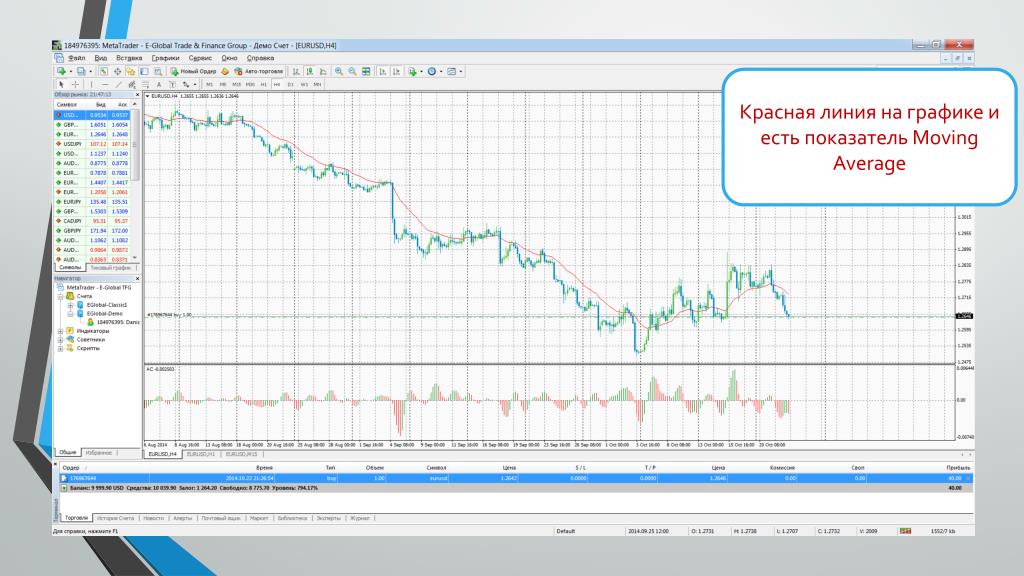
Task: Select the crosshair tool
Action: [x=75, y=84]
